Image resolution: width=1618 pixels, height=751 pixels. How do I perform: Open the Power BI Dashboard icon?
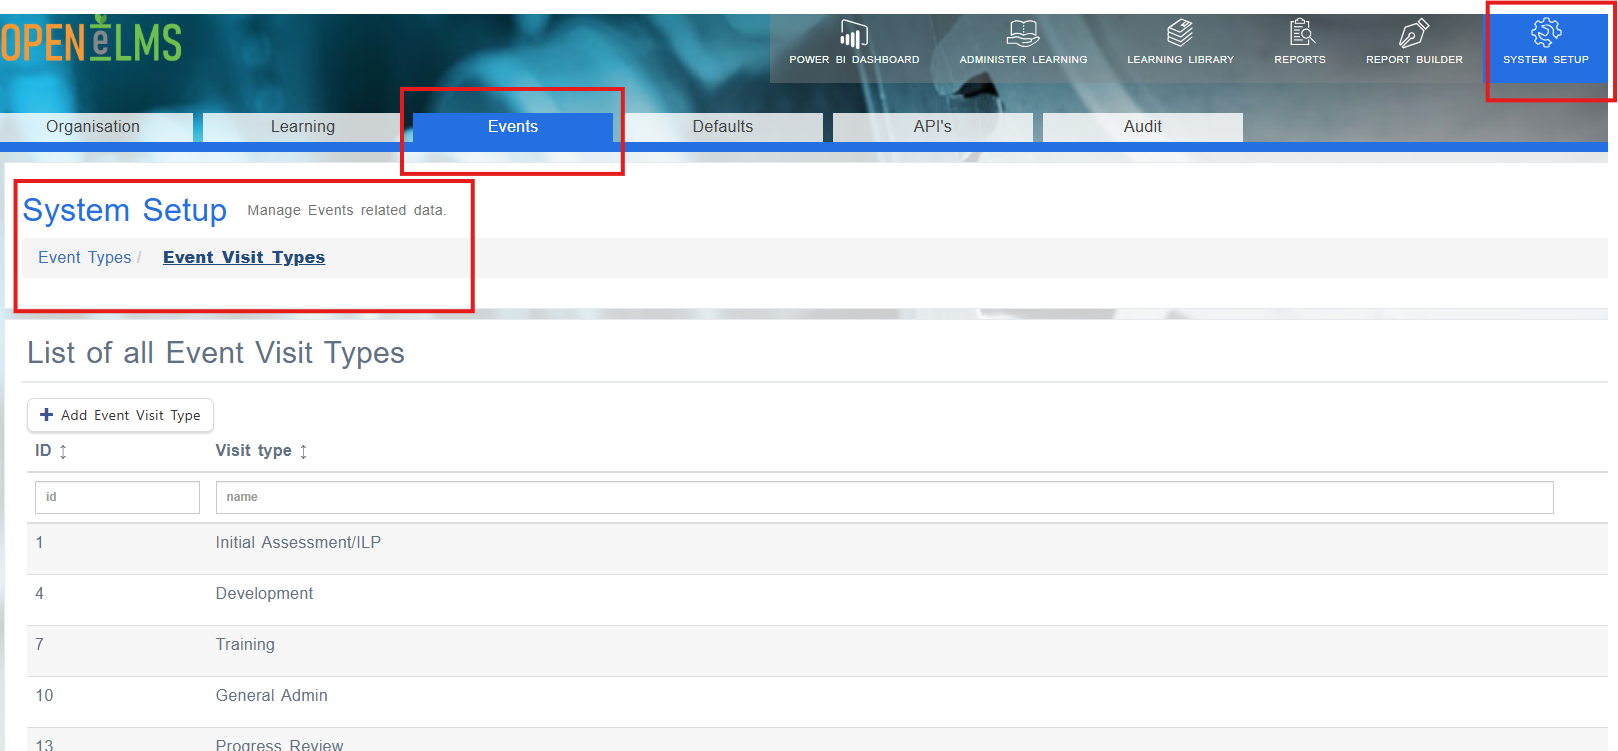[x=854, y=34]
